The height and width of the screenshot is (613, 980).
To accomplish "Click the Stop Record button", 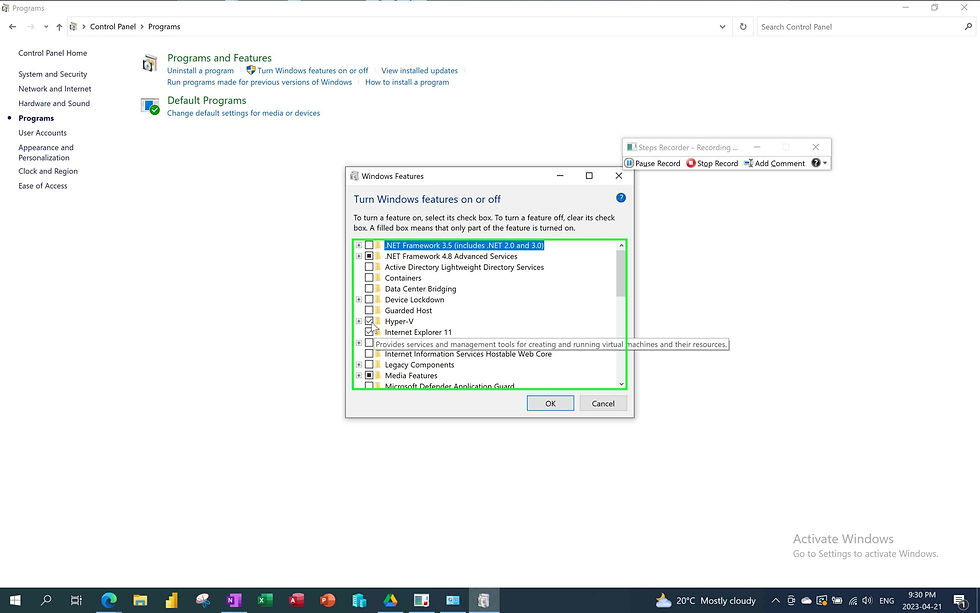I will tap(712, 163).
